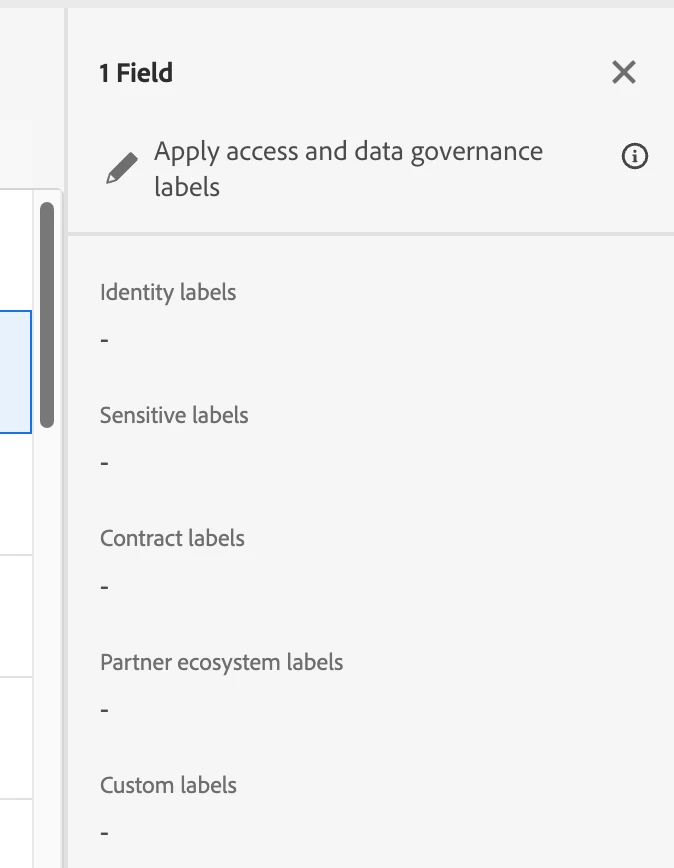Click the 1 Field panel heading
674x868 pixels.
coord(136,73)
